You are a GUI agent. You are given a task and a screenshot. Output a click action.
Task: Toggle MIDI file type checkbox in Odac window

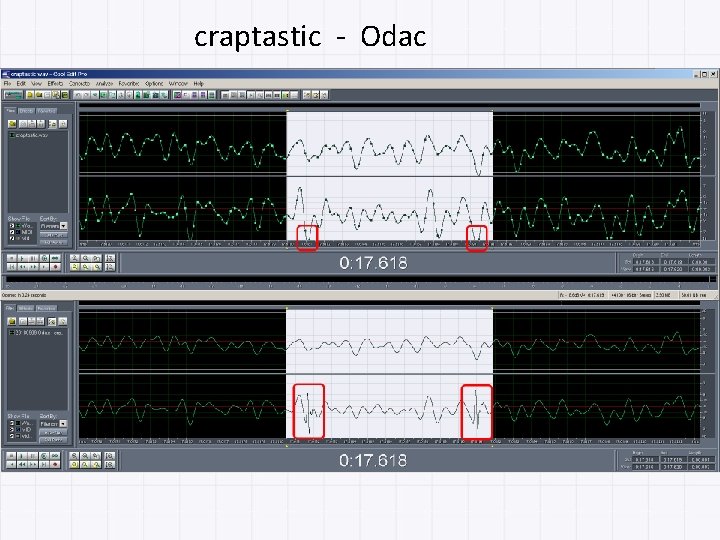pyautogui.click(x=12, y=429)
